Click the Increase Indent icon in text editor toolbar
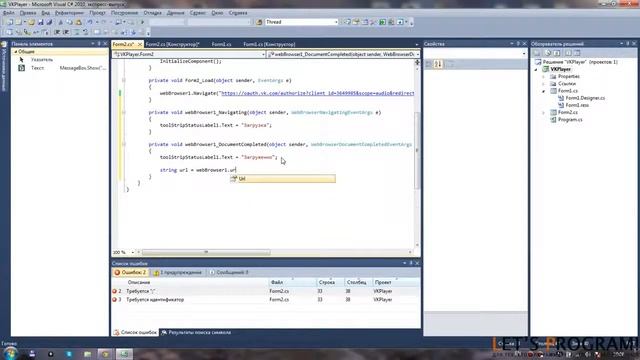Screen dimensions: 640x360 (x=66, y=32)
